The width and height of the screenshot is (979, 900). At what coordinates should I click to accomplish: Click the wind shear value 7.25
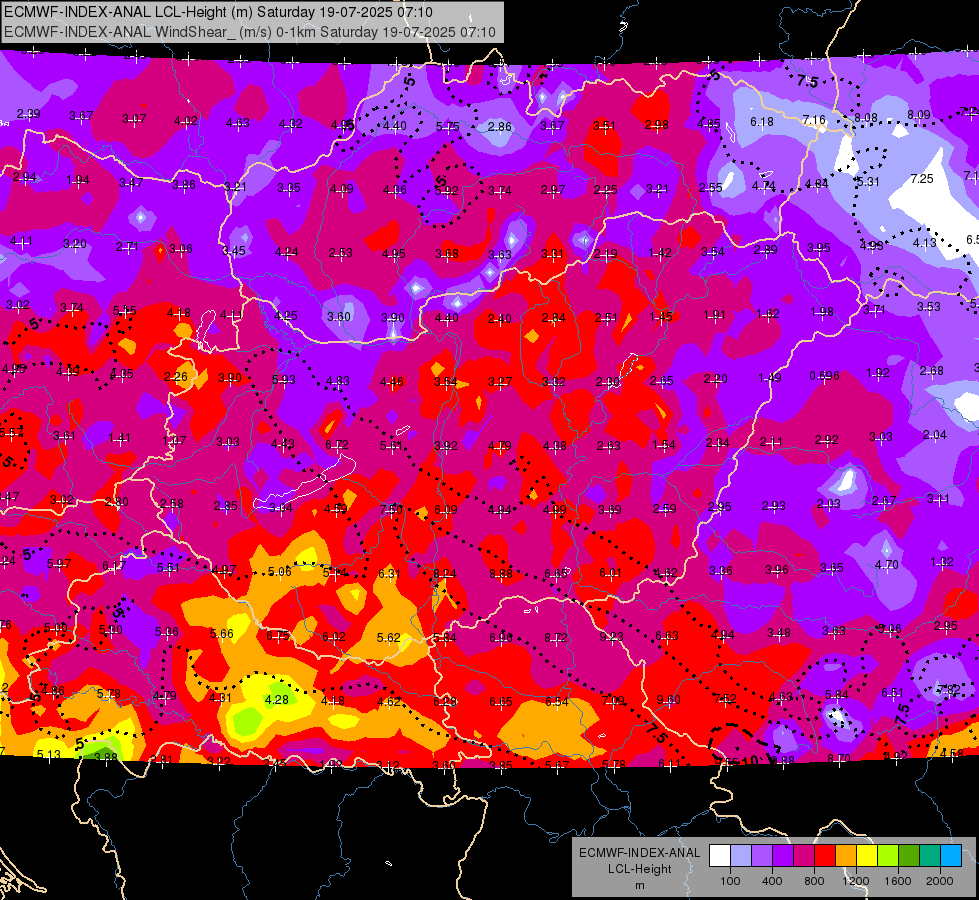pyautogui.click(x=922, y=179)
